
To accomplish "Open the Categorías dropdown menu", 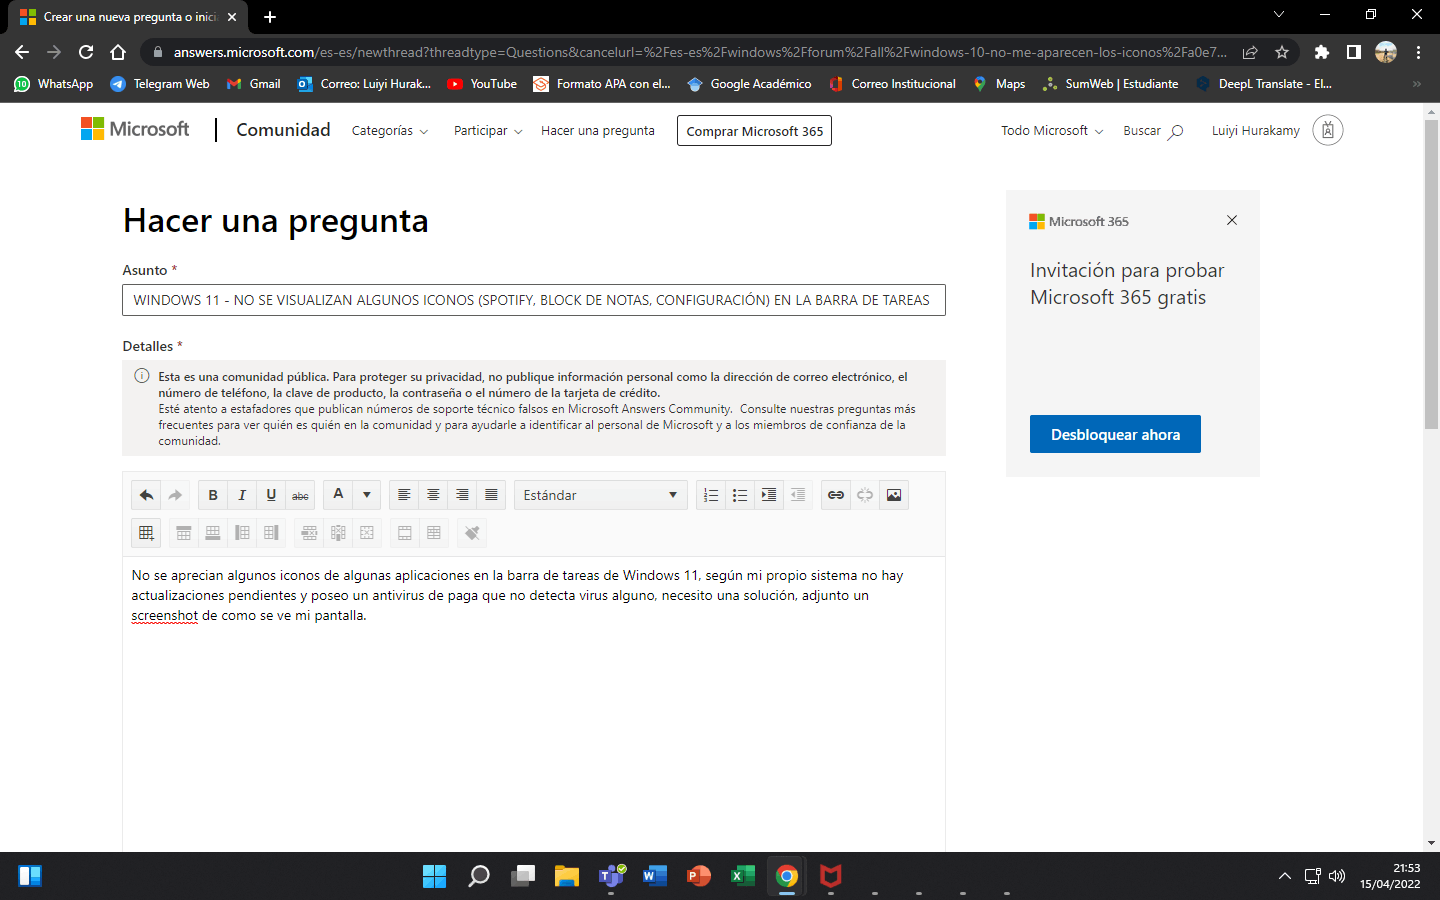I will (390, 131).
